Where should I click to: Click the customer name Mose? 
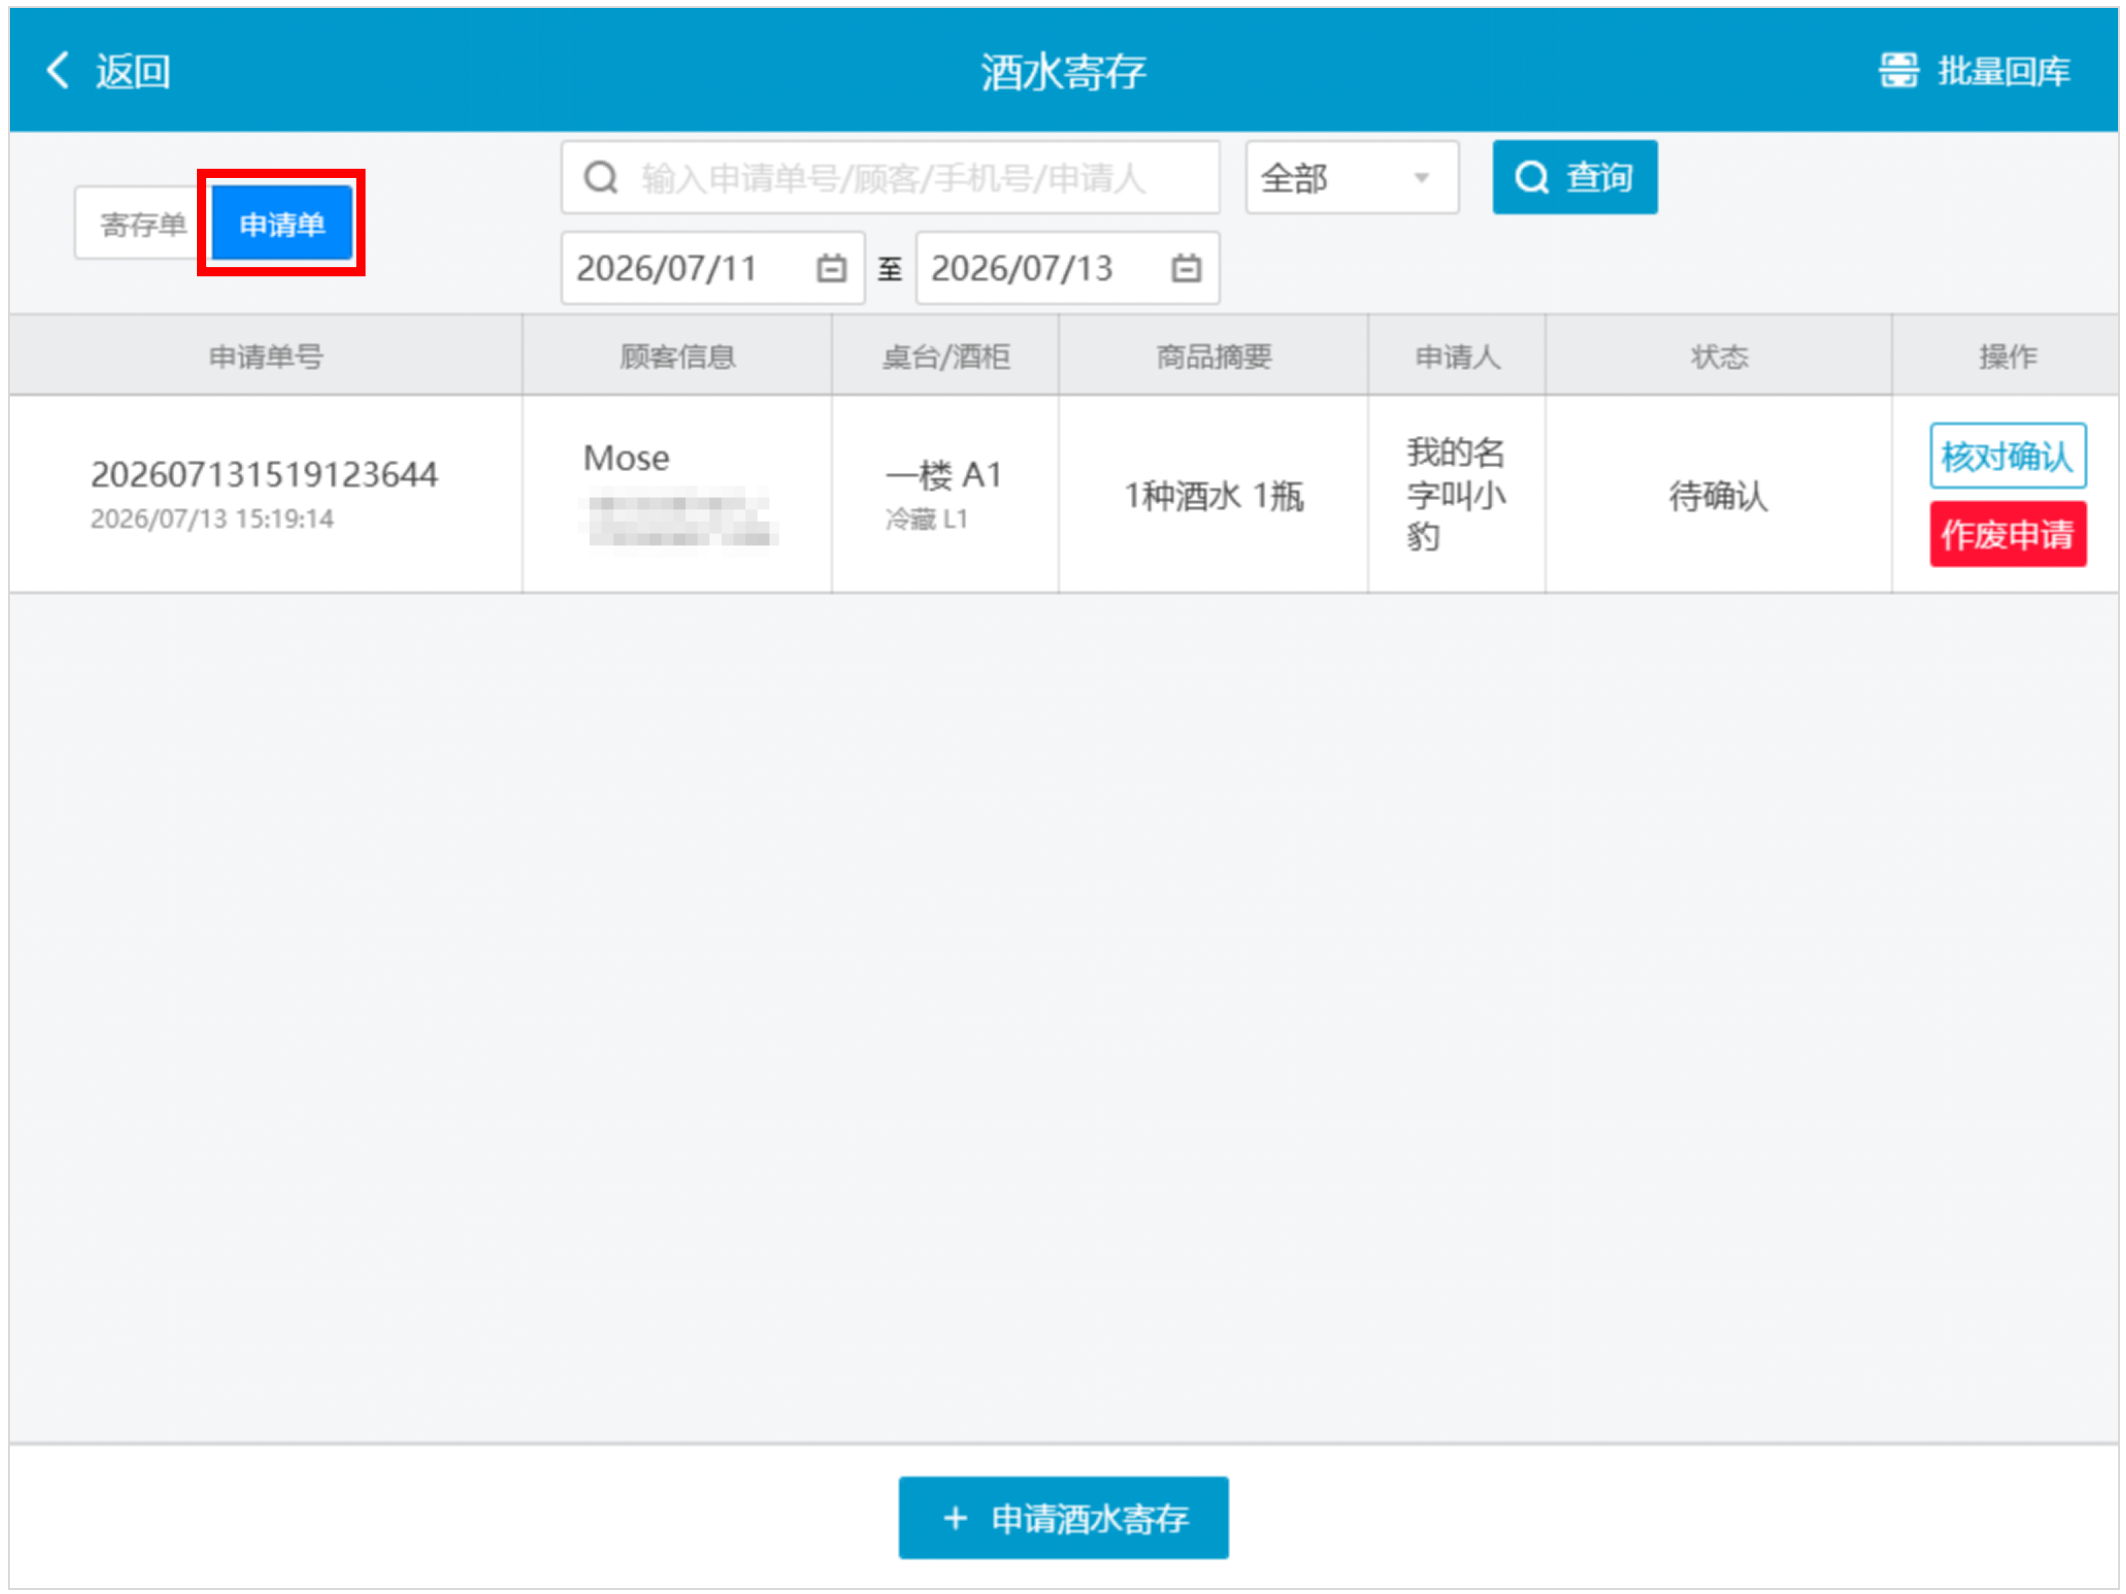coord(626,458)
